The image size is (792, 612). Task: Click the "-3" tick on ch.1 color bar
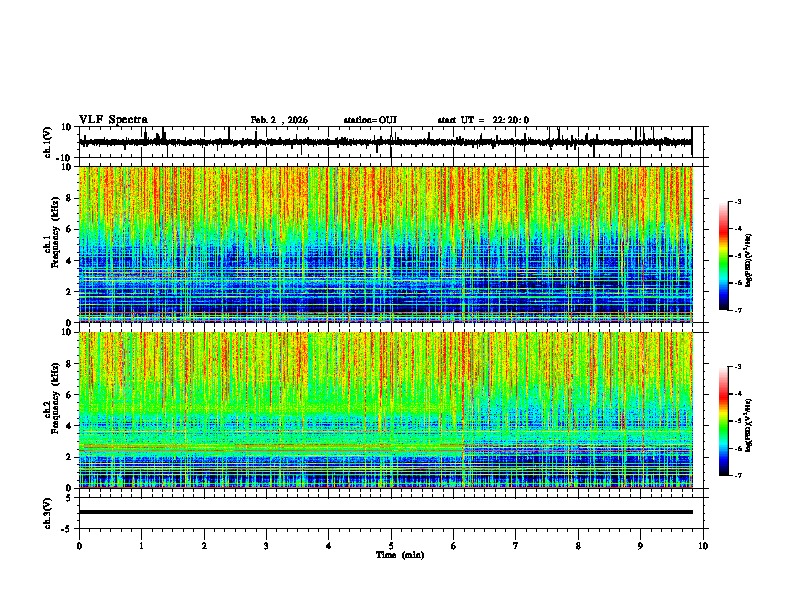coord(738,201)
